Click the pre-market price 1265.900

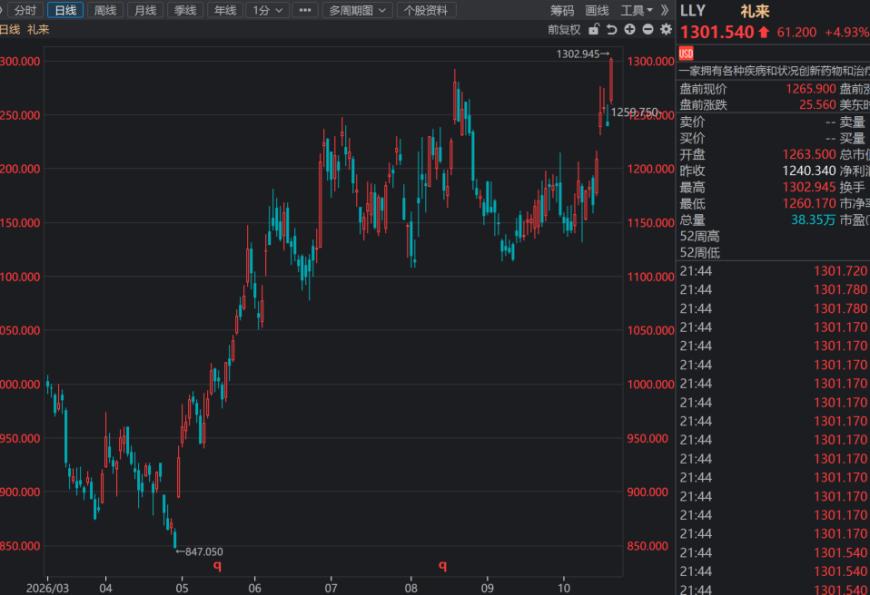coord(810,89)
